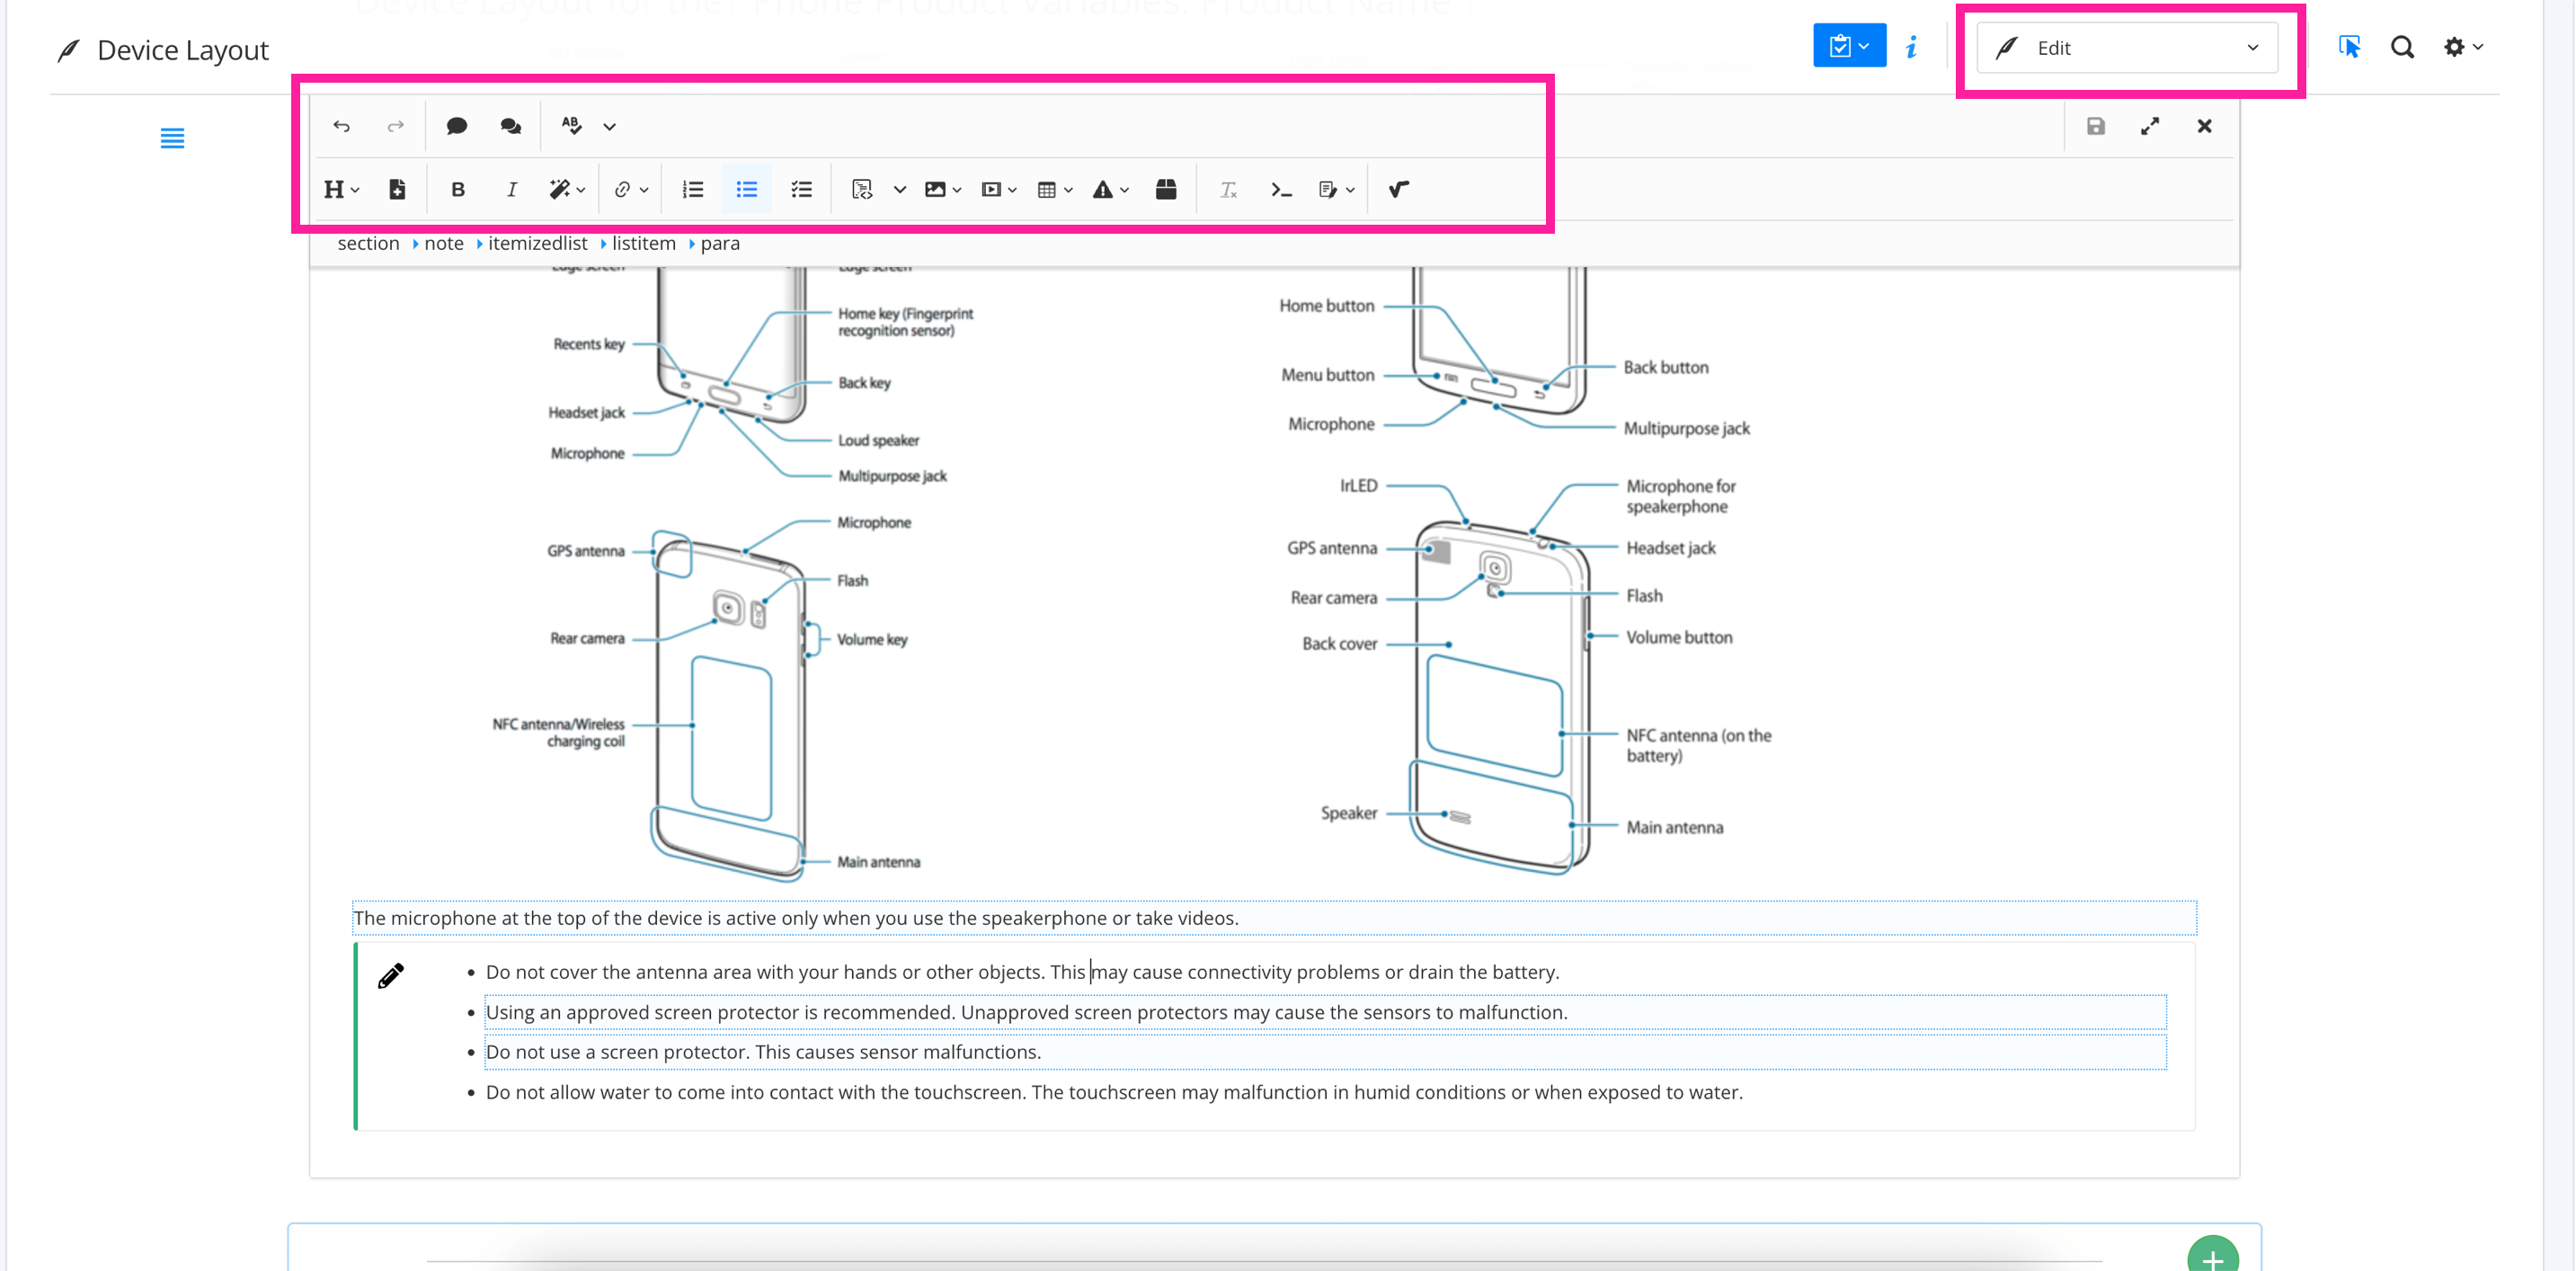Run the spell checker

point(571,125)
